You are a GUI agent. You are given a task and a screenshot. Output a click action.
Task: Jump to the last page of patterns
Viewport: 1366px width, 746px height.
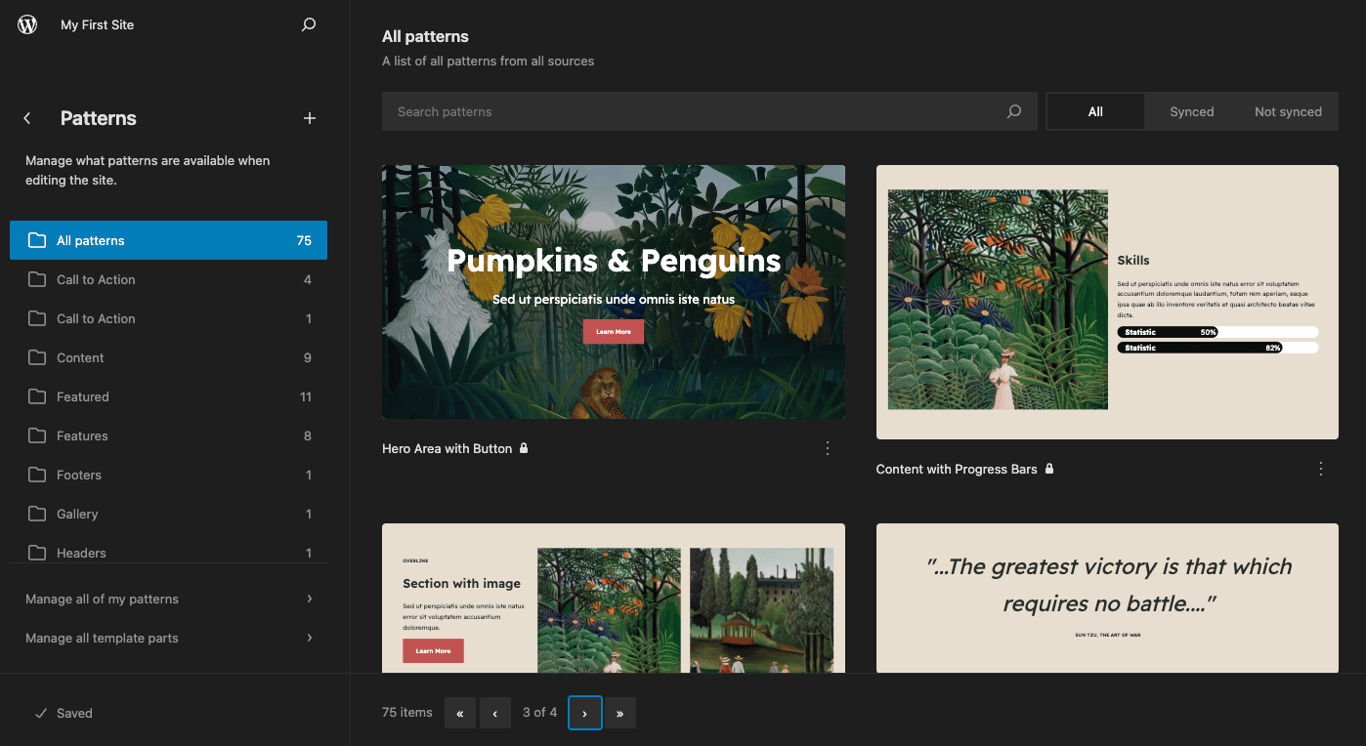coord(620,713)
